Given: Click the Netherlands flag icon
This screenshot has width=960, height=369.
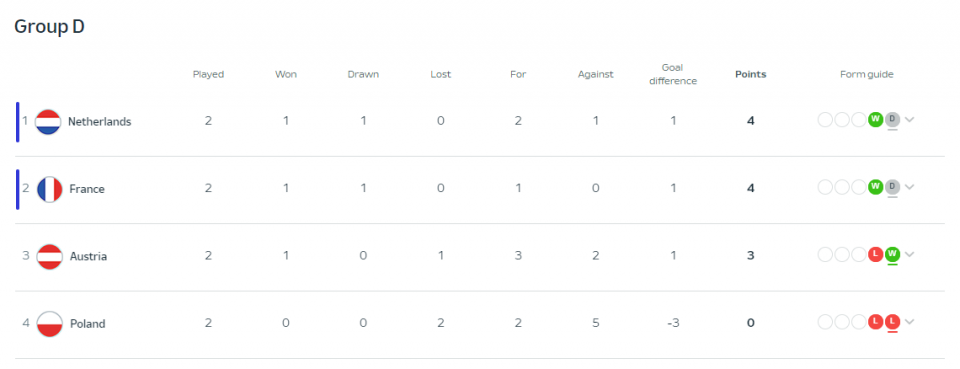Looking at the screenshot, I should click(x=48, y=122).
